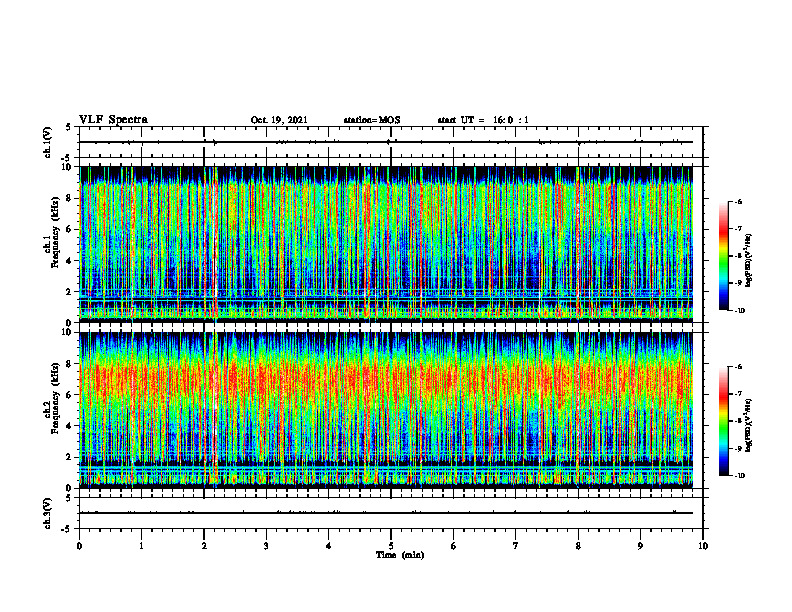The width and height of the screenshot is (792, 612).
Task: Select the ch.2 color bar log(PSD) label
Action: [749, 424]
